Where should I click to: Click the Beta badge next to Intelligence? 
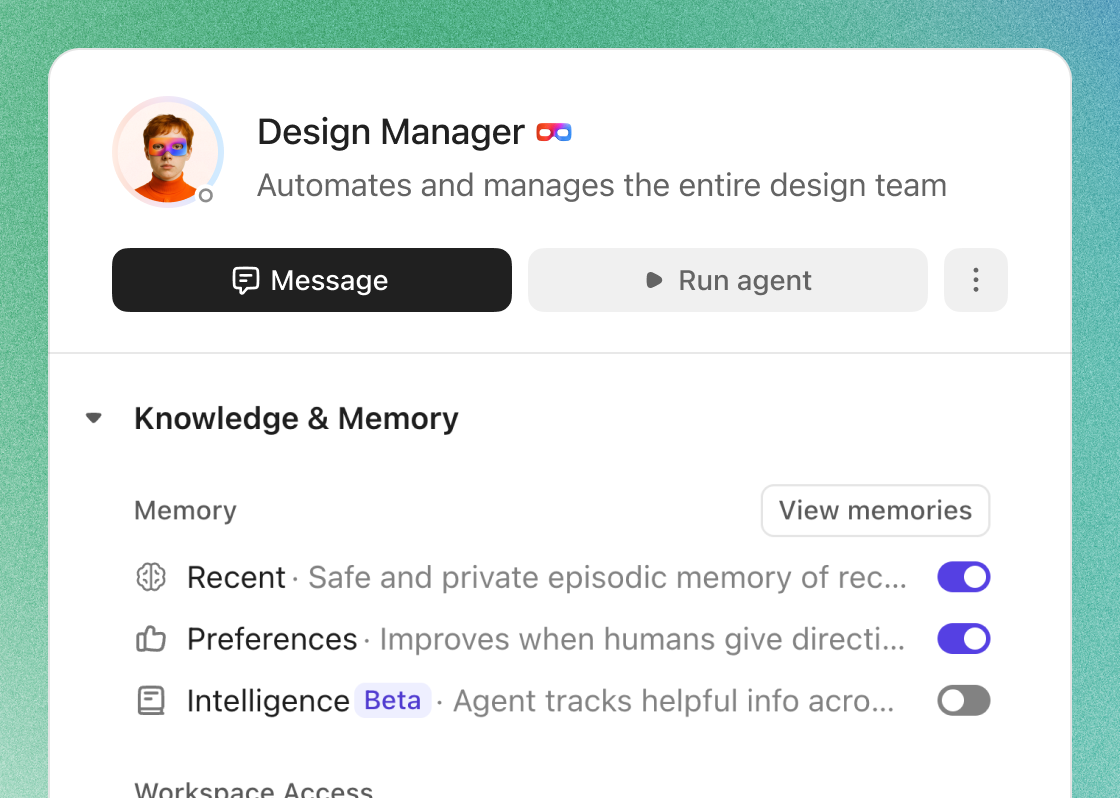[x=392, y=701]
